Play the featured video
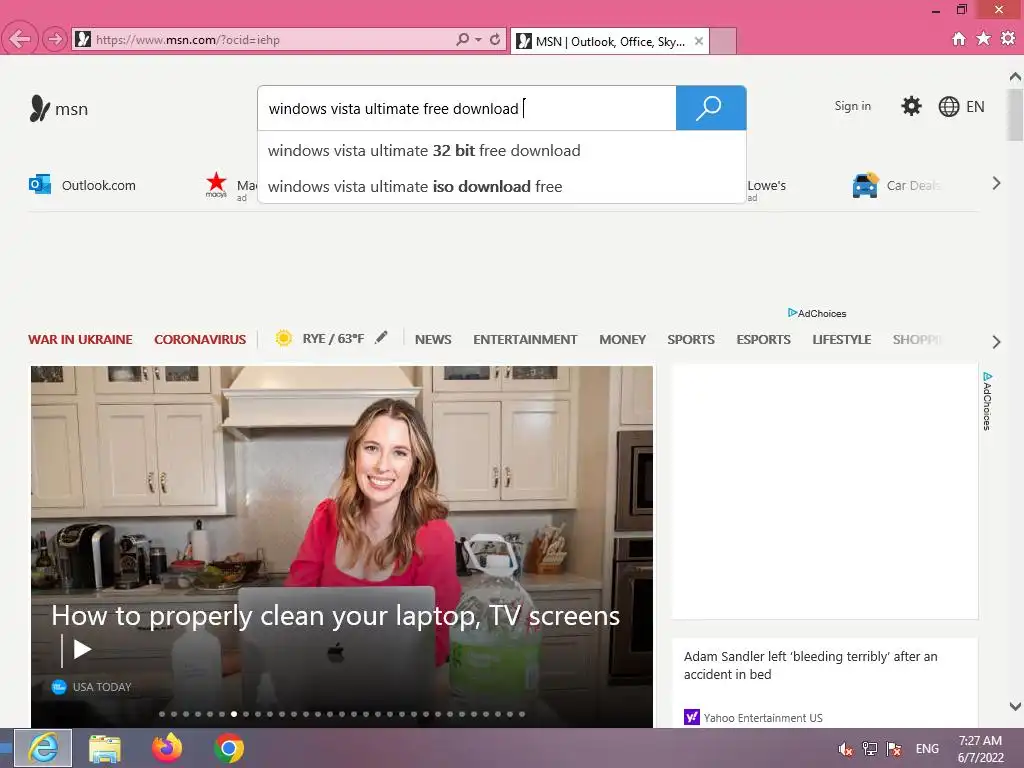 (82, 649)
